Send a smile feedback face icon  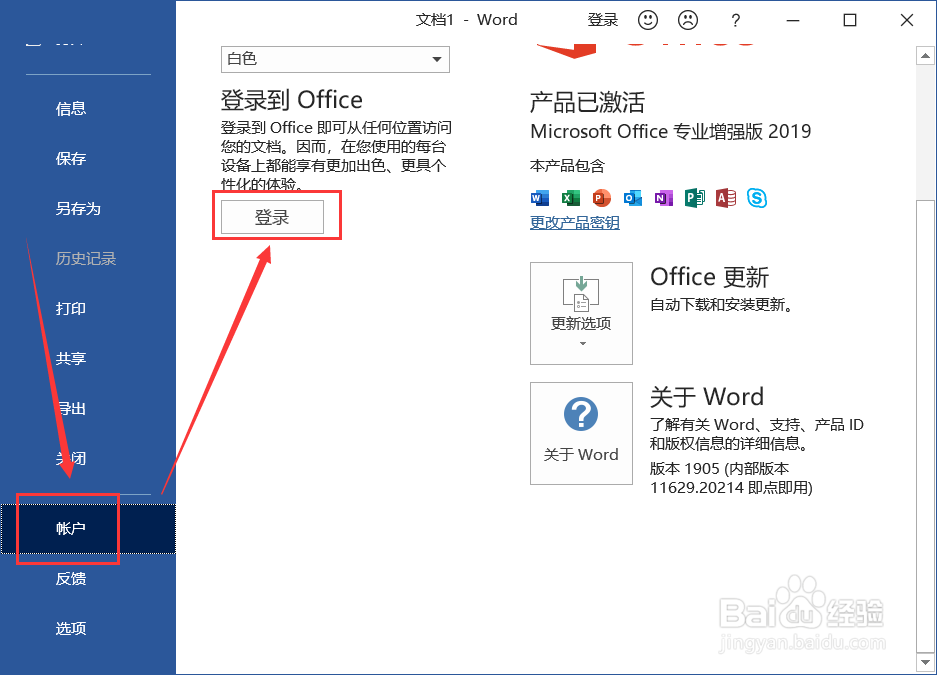(648, 20)
